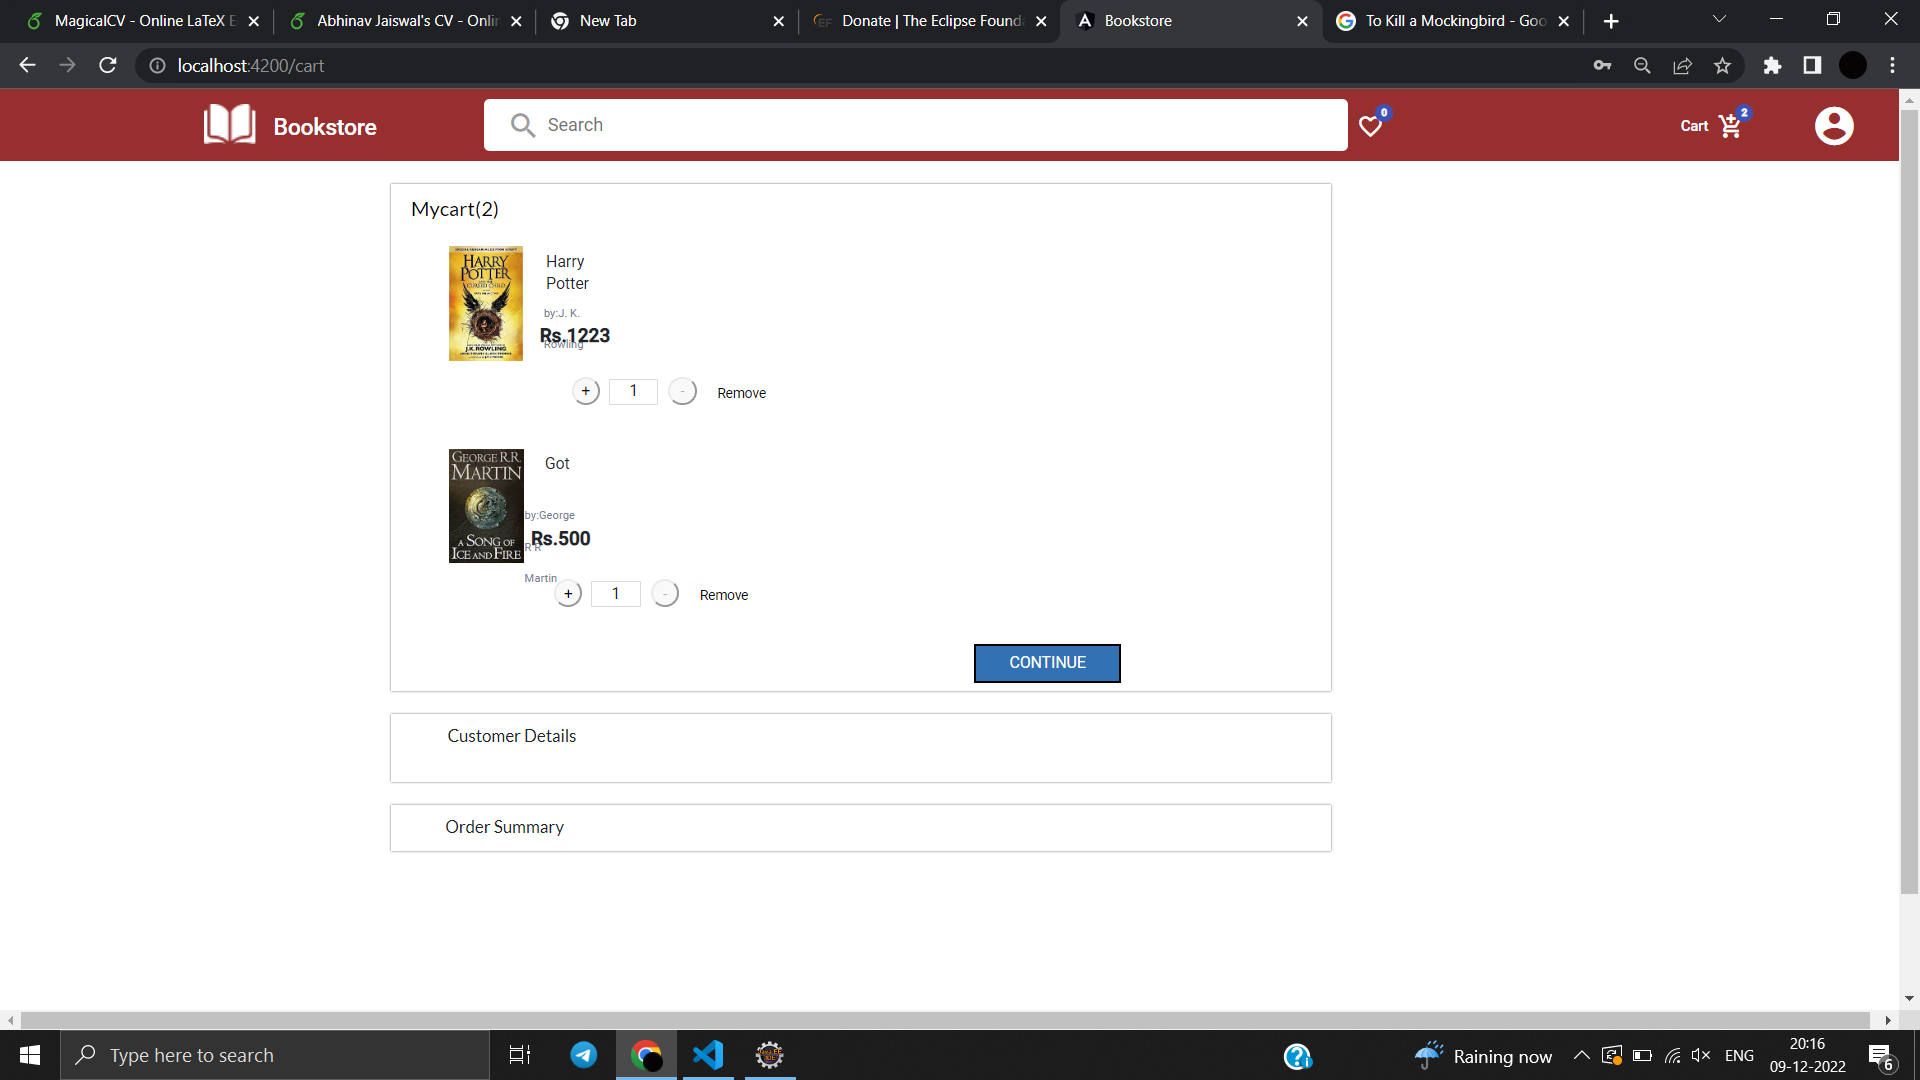Viewport: 1920px width, 1080px height.
Task: Click the page reload icon
Action: (107, 65)
